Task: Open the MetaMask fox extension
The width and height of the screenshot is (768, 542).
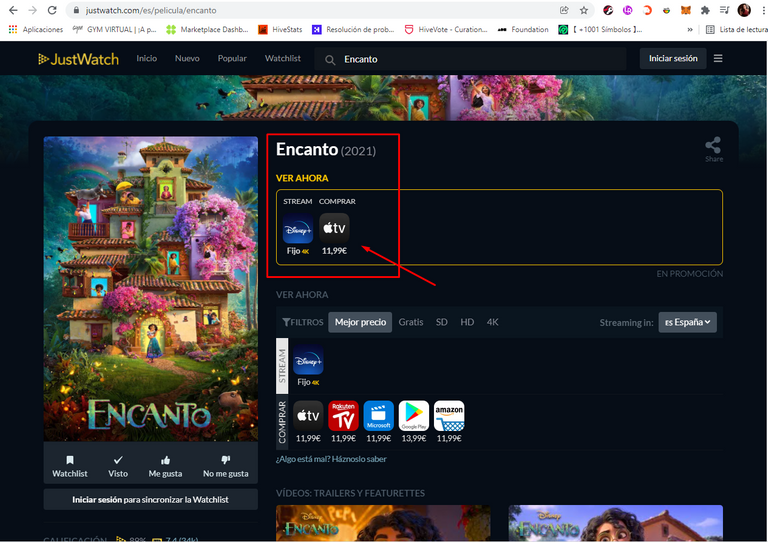Action: point(686,10)
